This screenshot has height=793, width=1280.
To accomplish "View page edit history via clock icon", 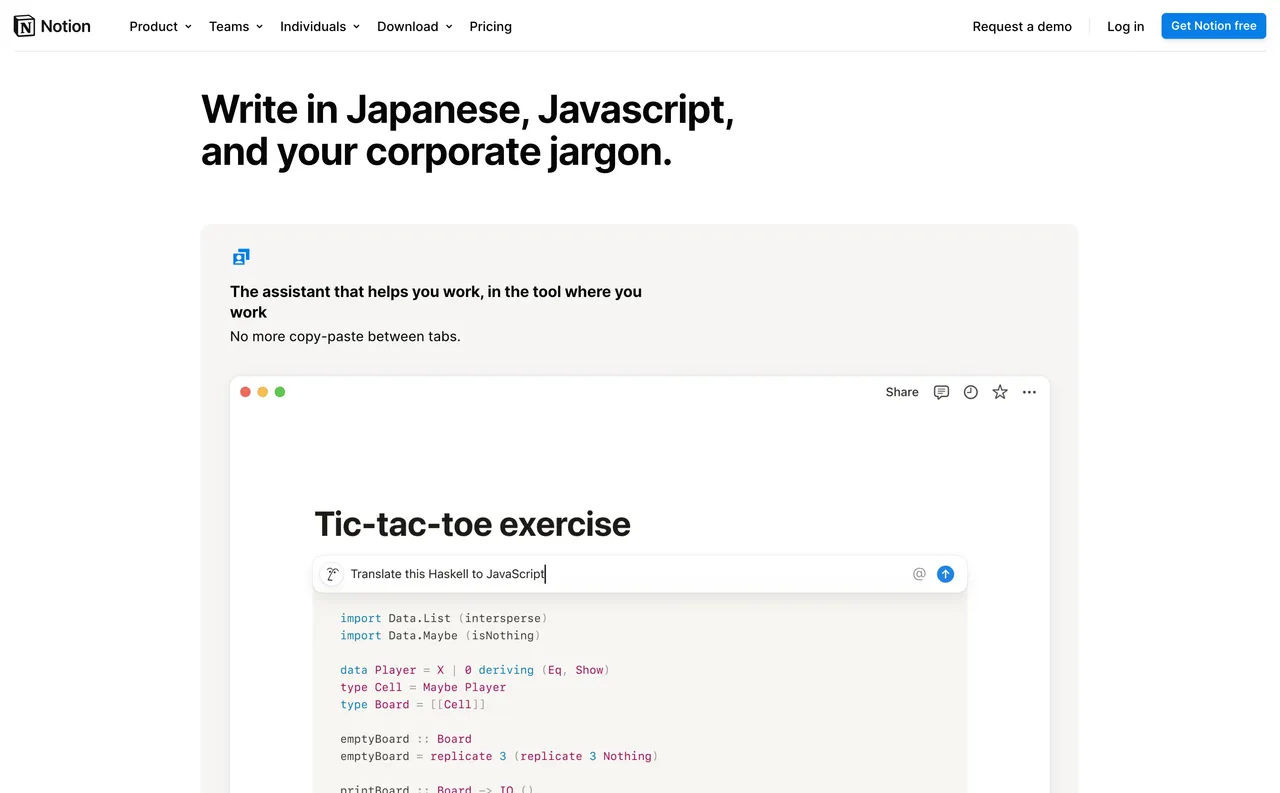I will pos(970,392).
